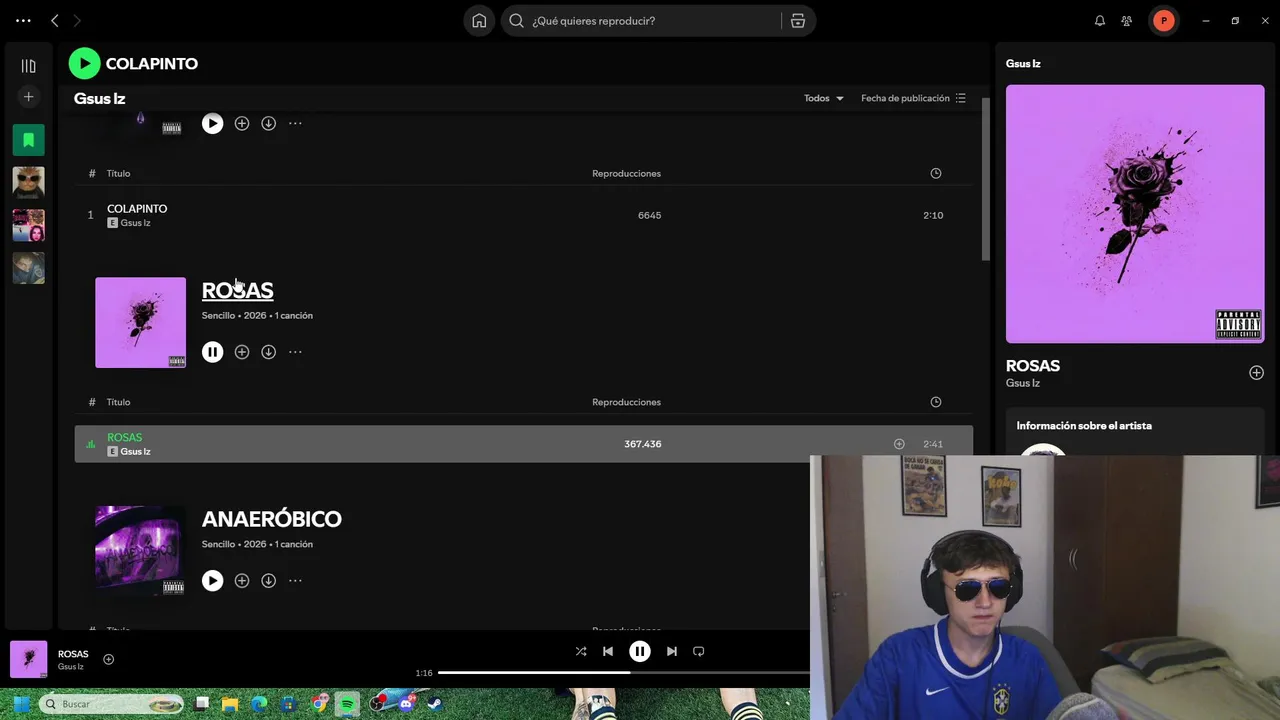1280x720 pixels.
Task: Open the three-dots app menu
Action: [23, 20]
